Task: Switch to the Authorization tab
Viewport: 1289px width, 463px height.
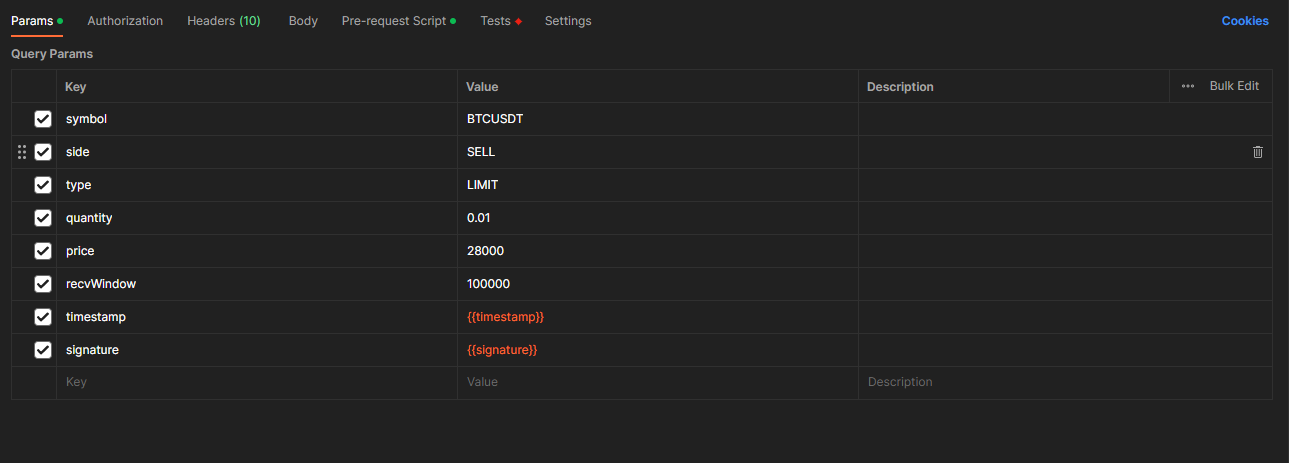Action: click(125, 21)
